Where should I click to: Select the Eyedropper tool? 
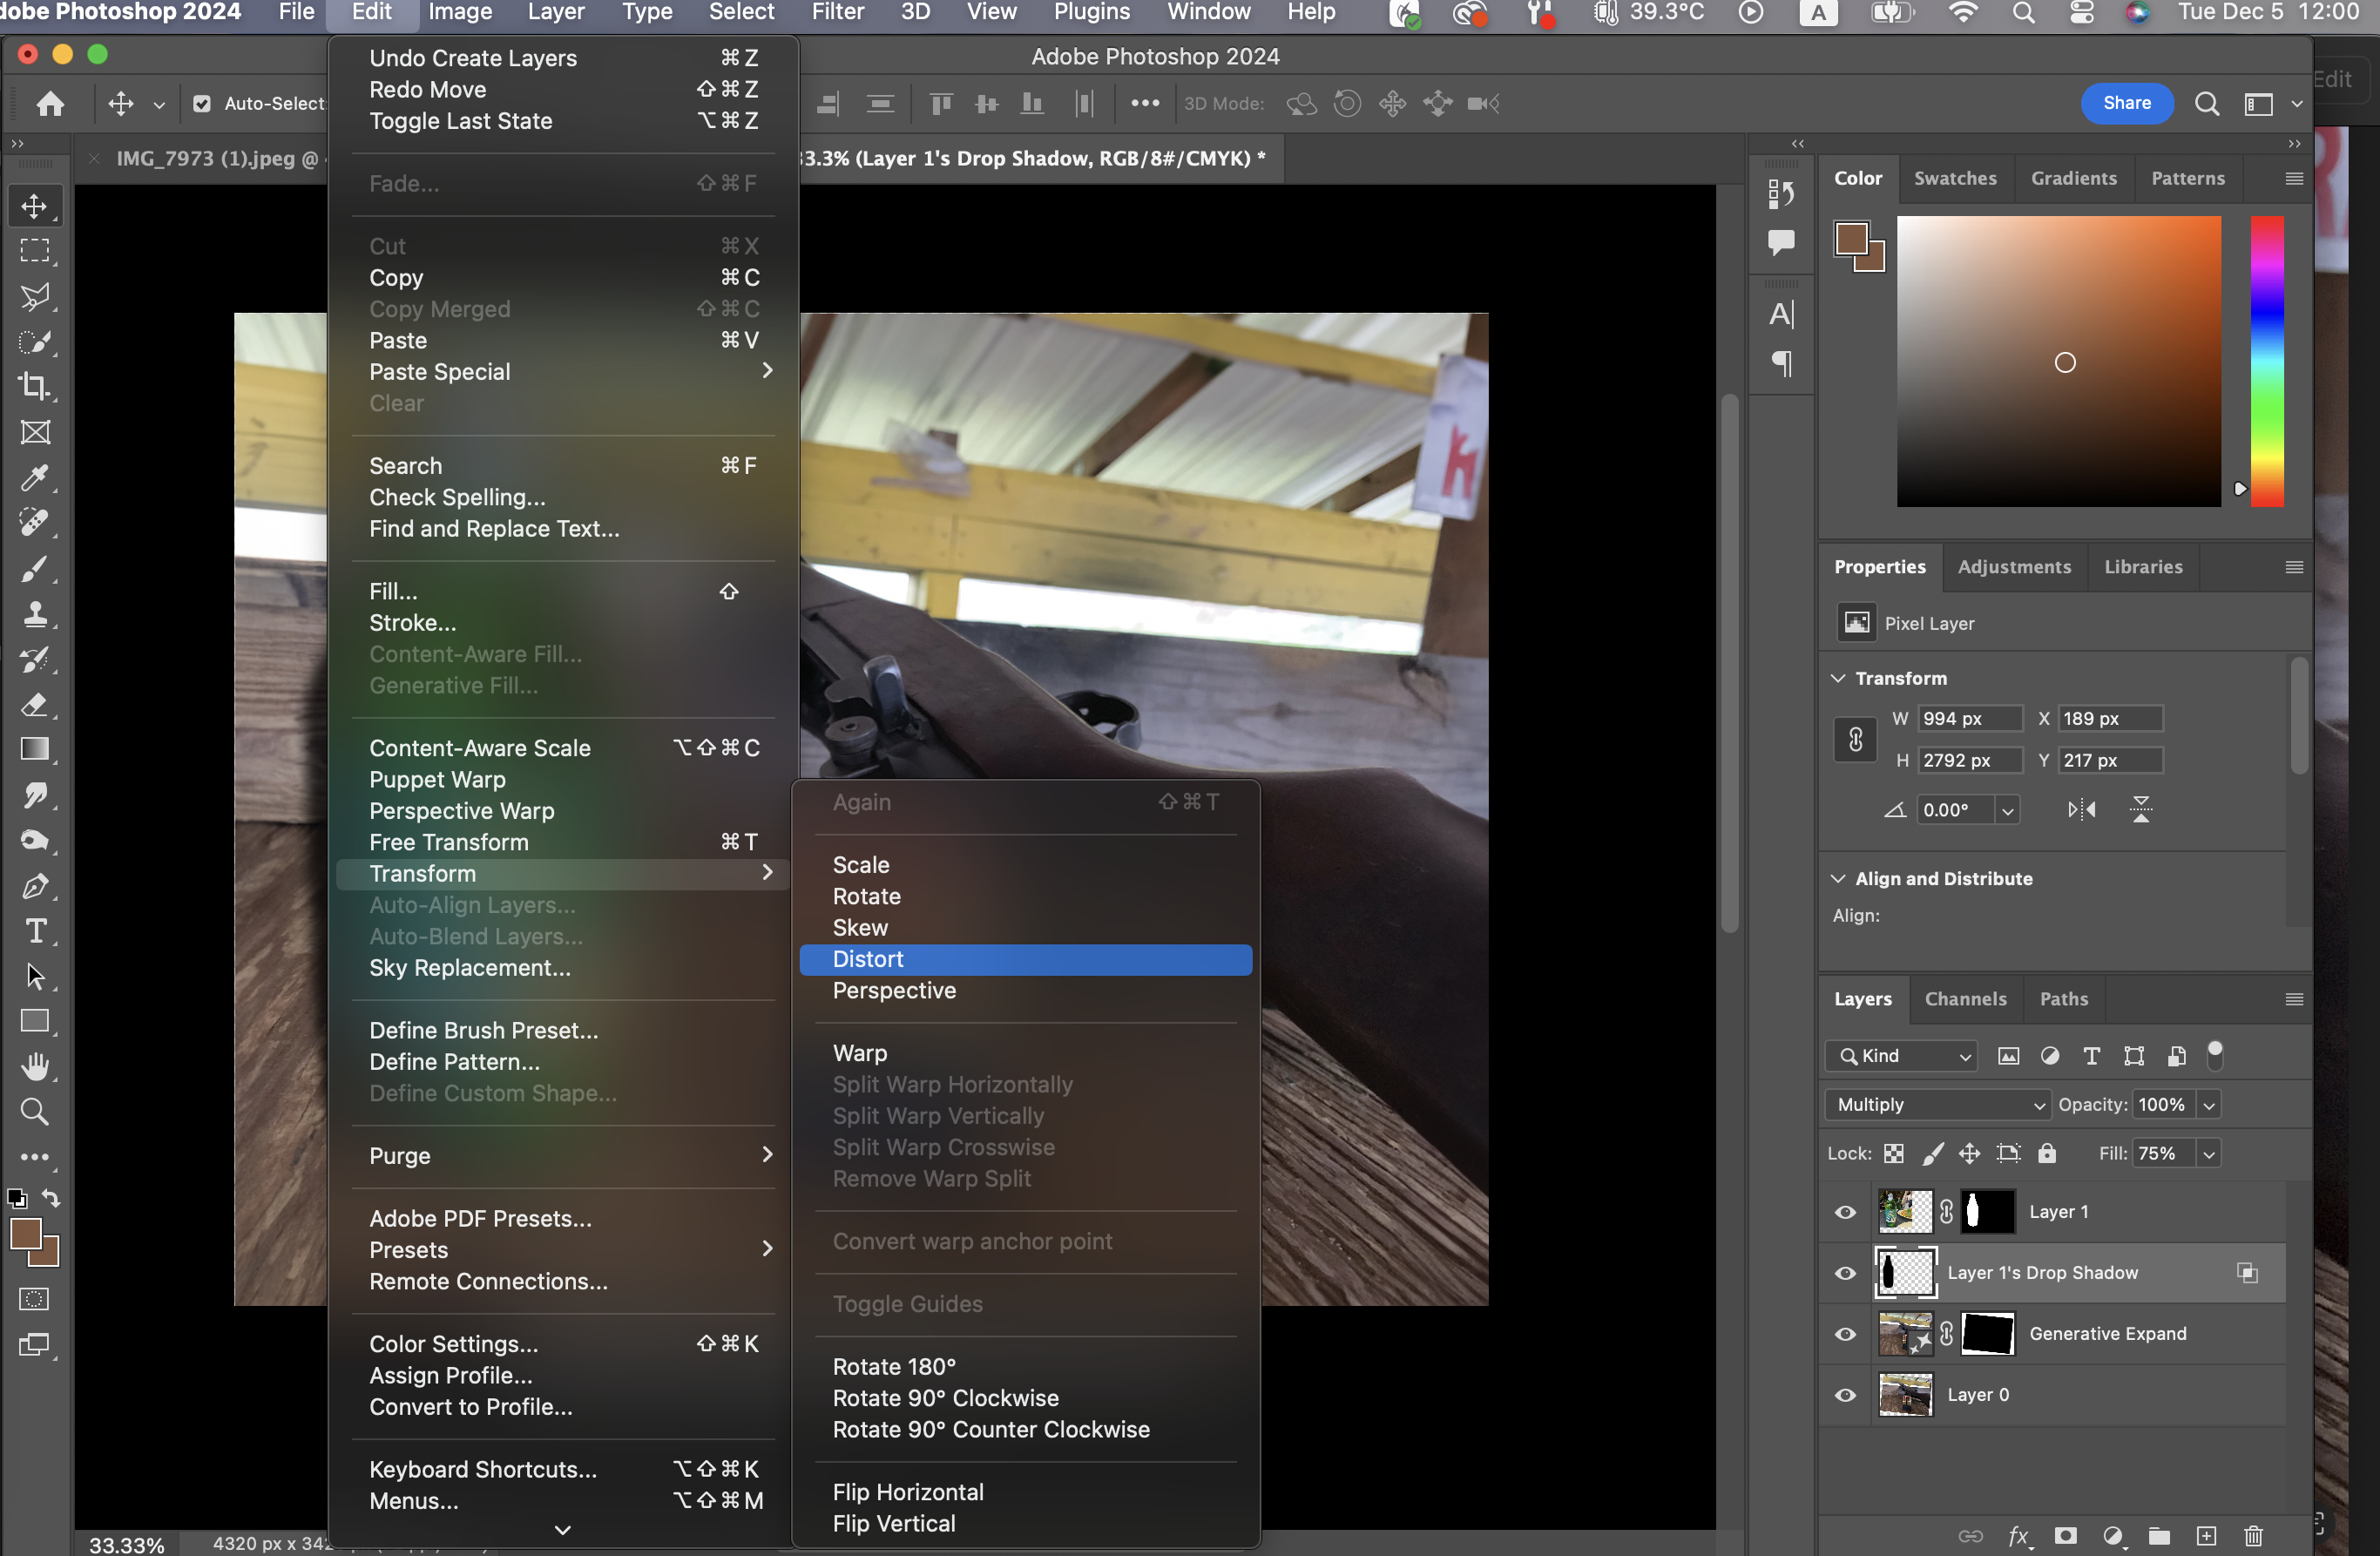(x=35, y=478)
